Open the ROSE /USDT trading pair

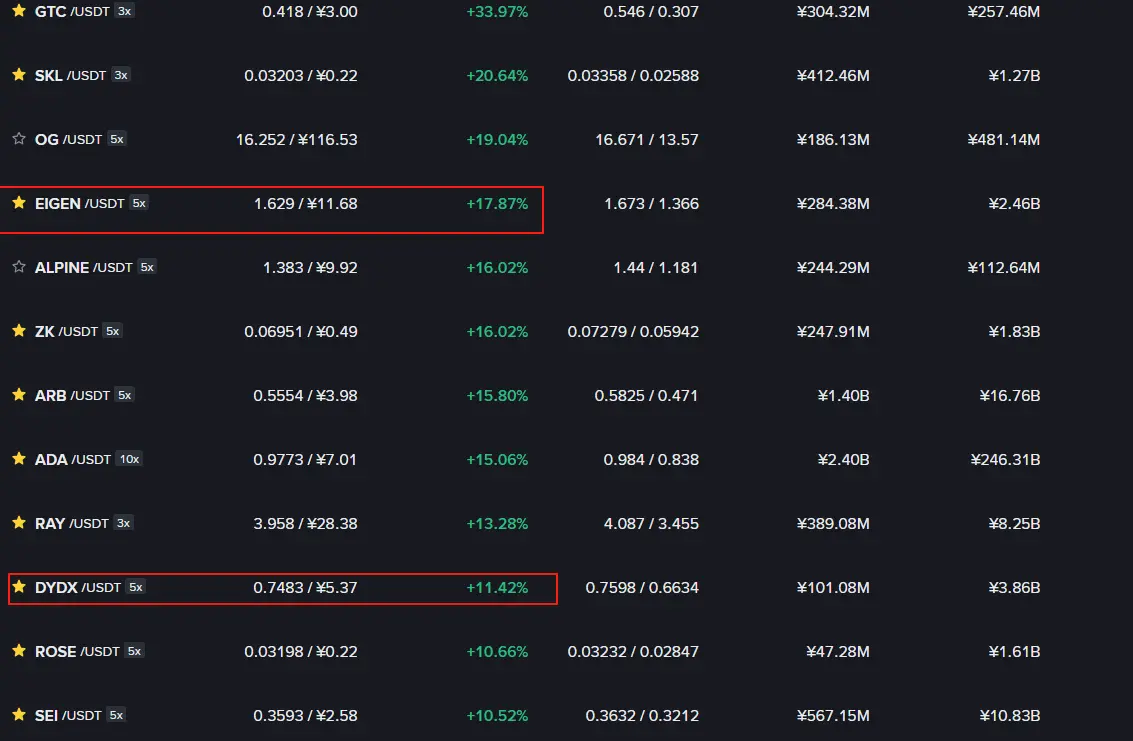[77, 651]
